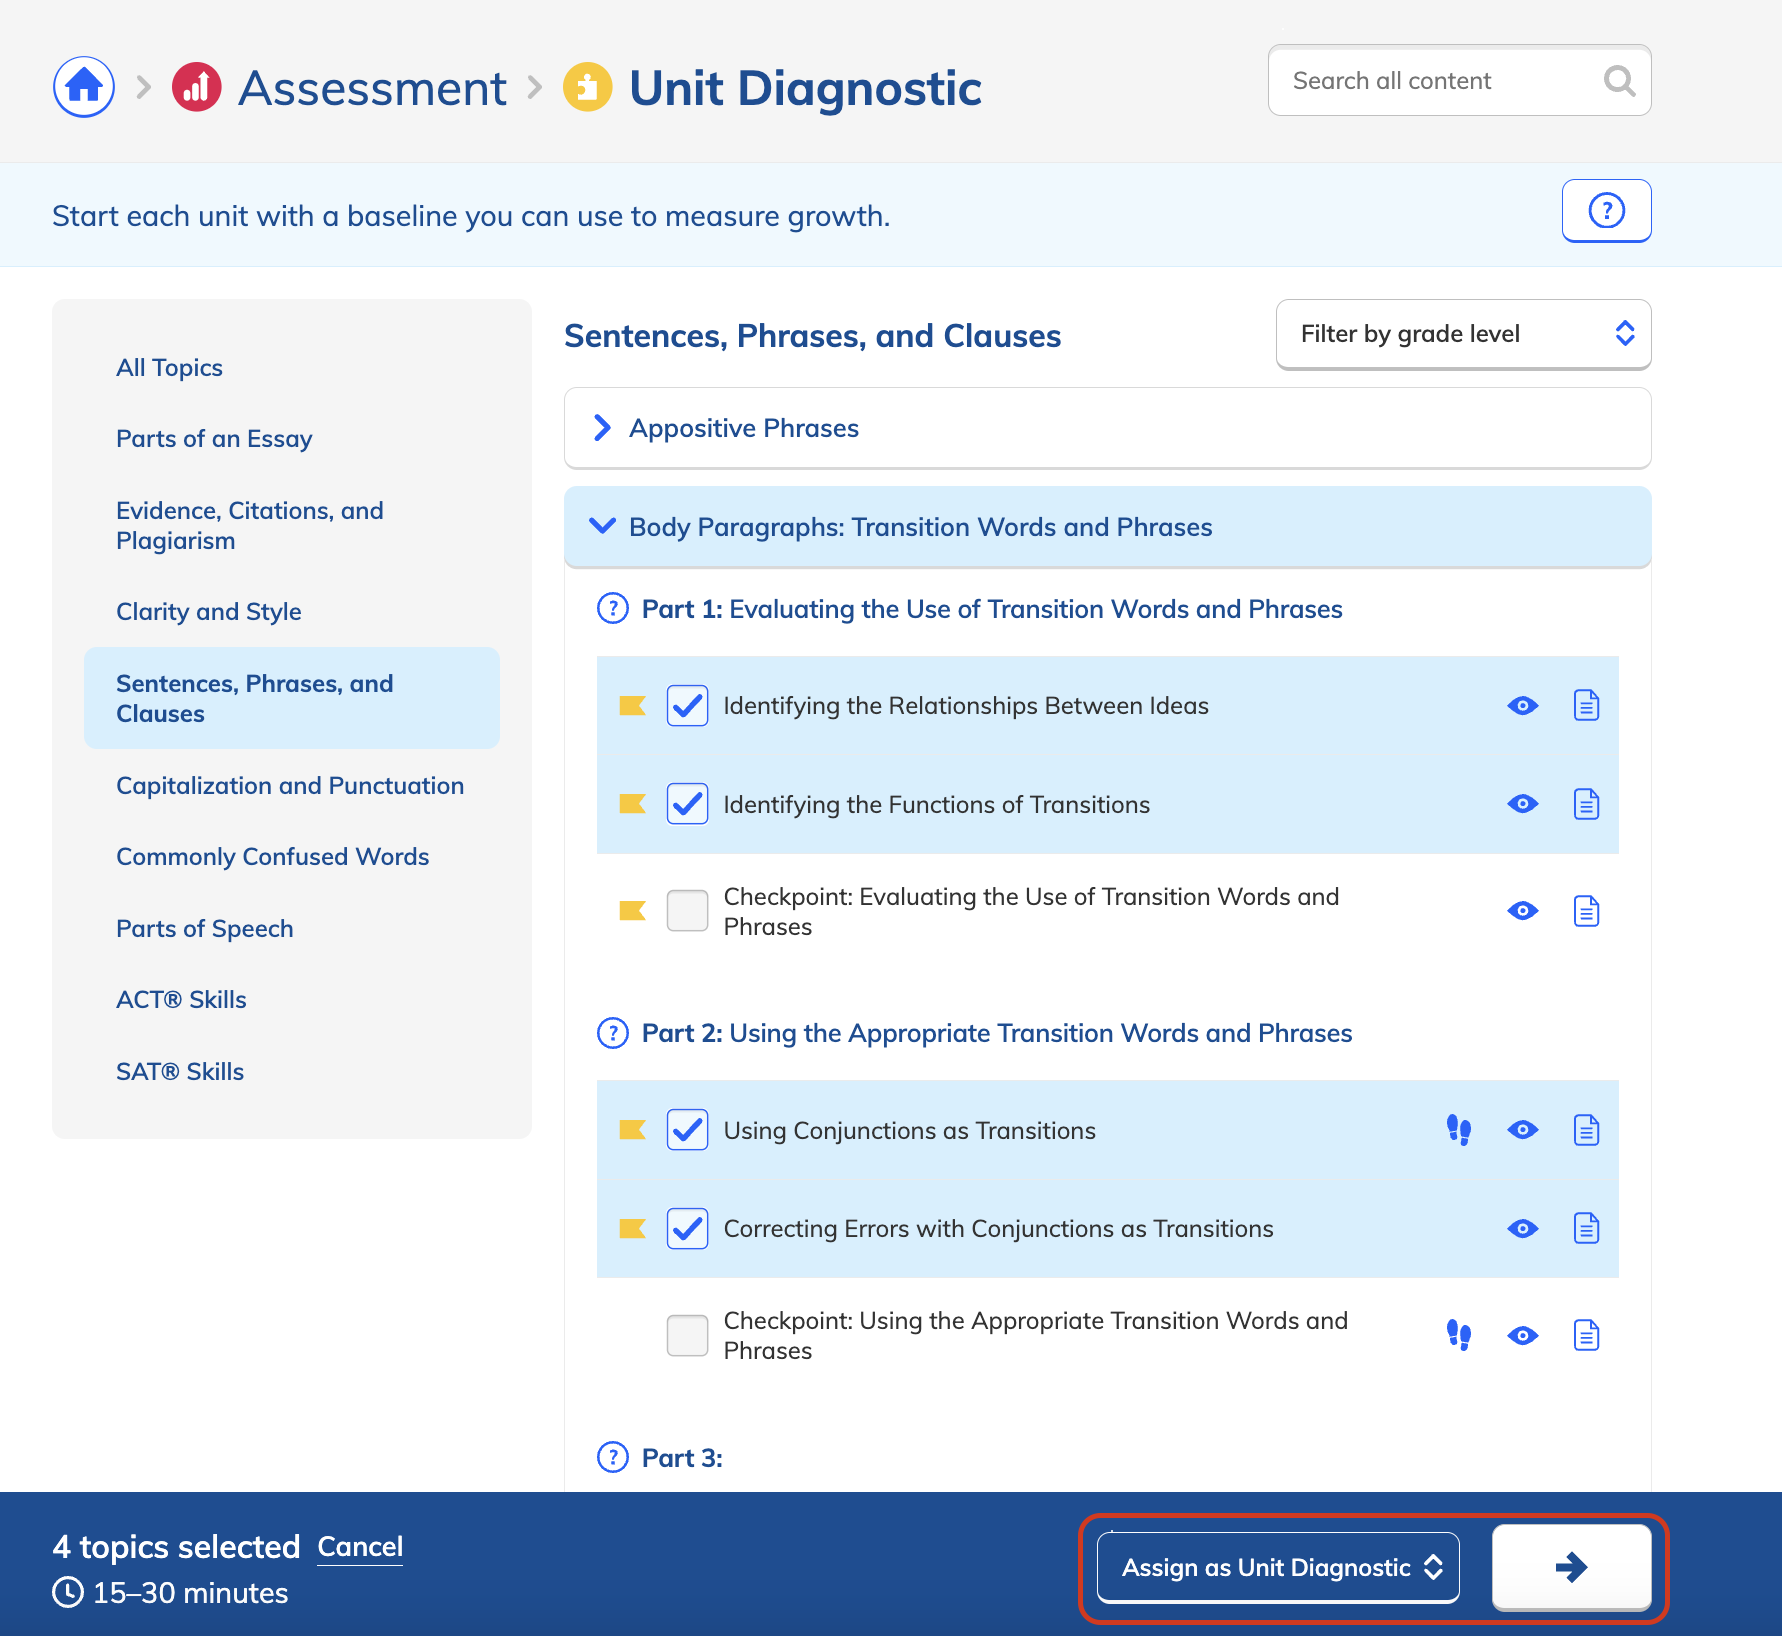Click the search magnifier icon
This screenshot has height=1636, width=1782.
[1619, 80]
